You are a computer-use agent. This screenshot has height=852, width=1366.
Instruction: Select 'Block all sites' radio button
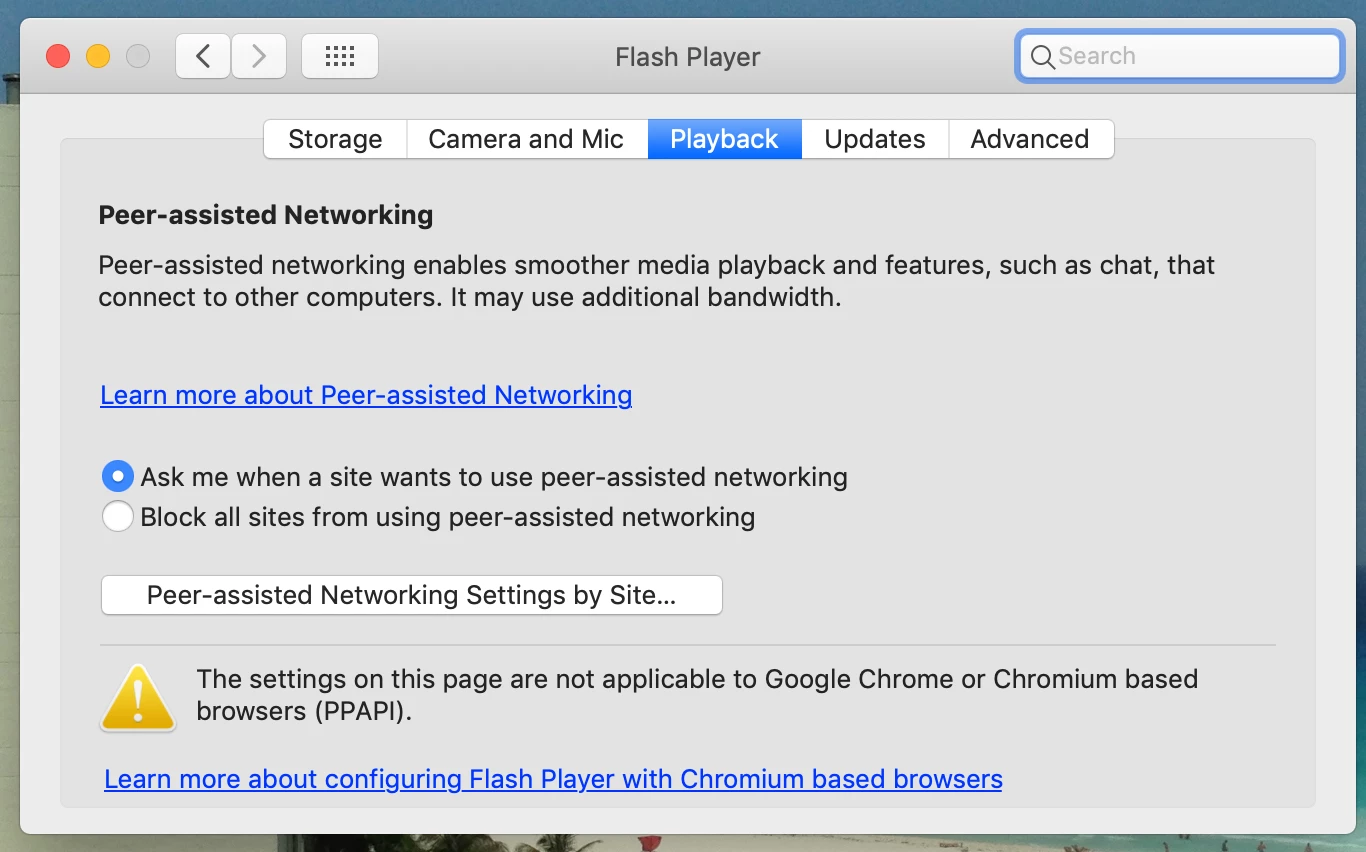click(x=118, y=516)
